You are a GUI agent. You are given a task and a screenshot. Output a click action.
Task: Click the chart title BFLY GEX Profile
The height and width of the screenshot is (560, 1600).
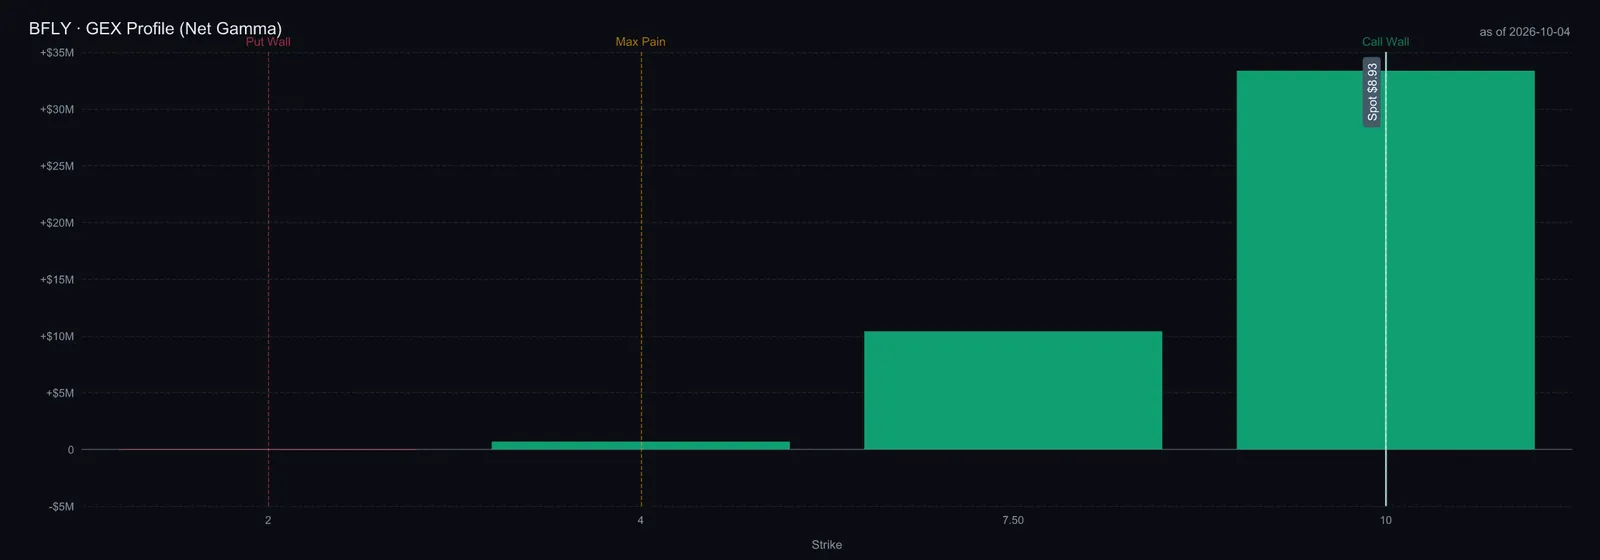pos(155,28)
